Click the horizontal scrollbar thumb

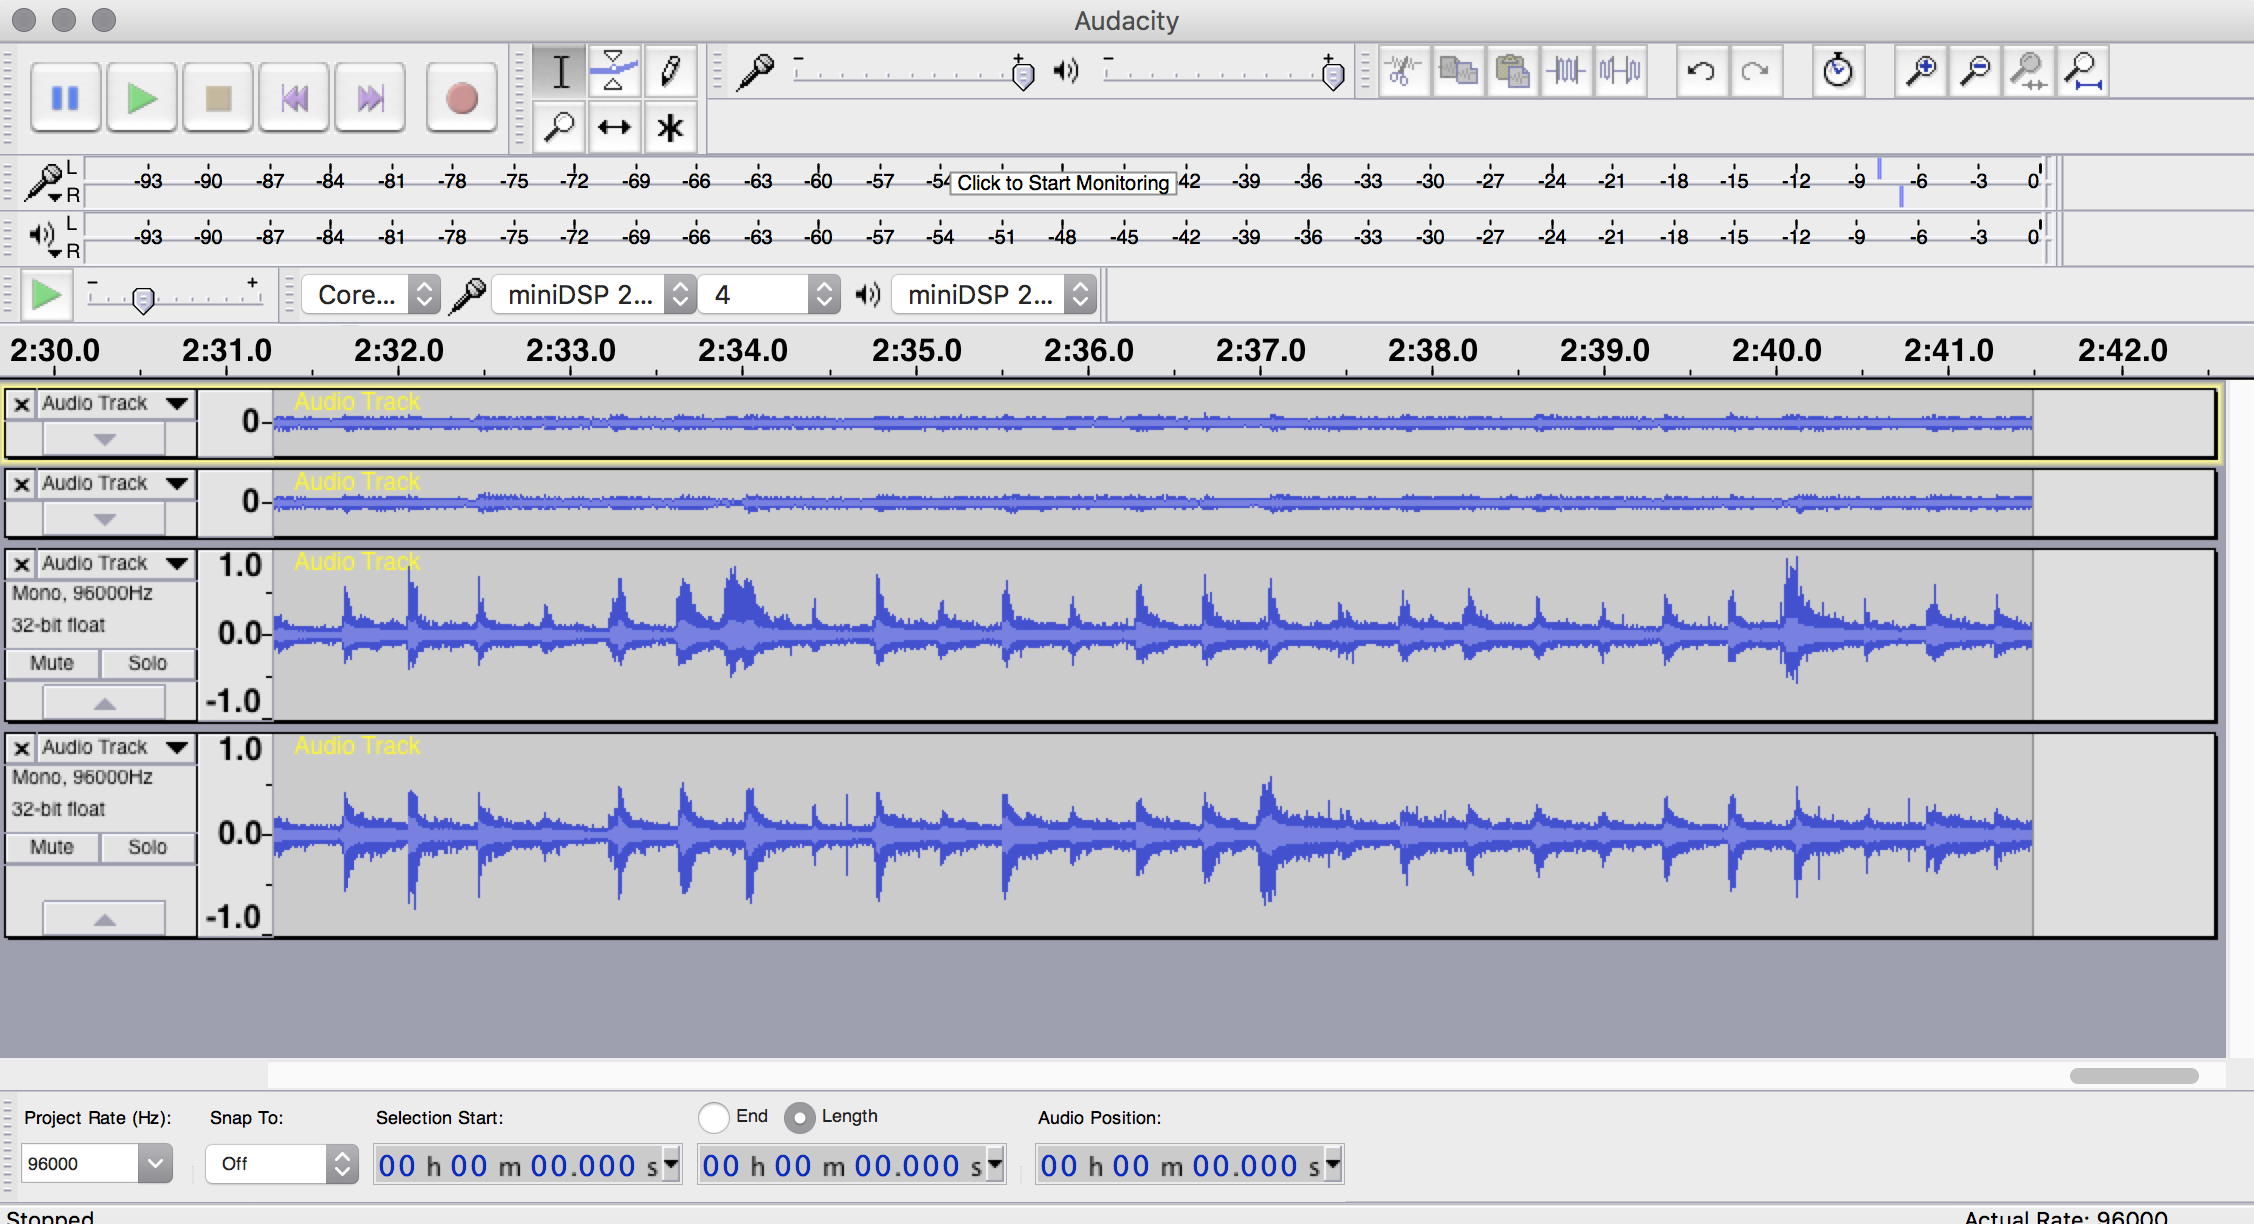pyautogui.click(x=2134, y=1076)
